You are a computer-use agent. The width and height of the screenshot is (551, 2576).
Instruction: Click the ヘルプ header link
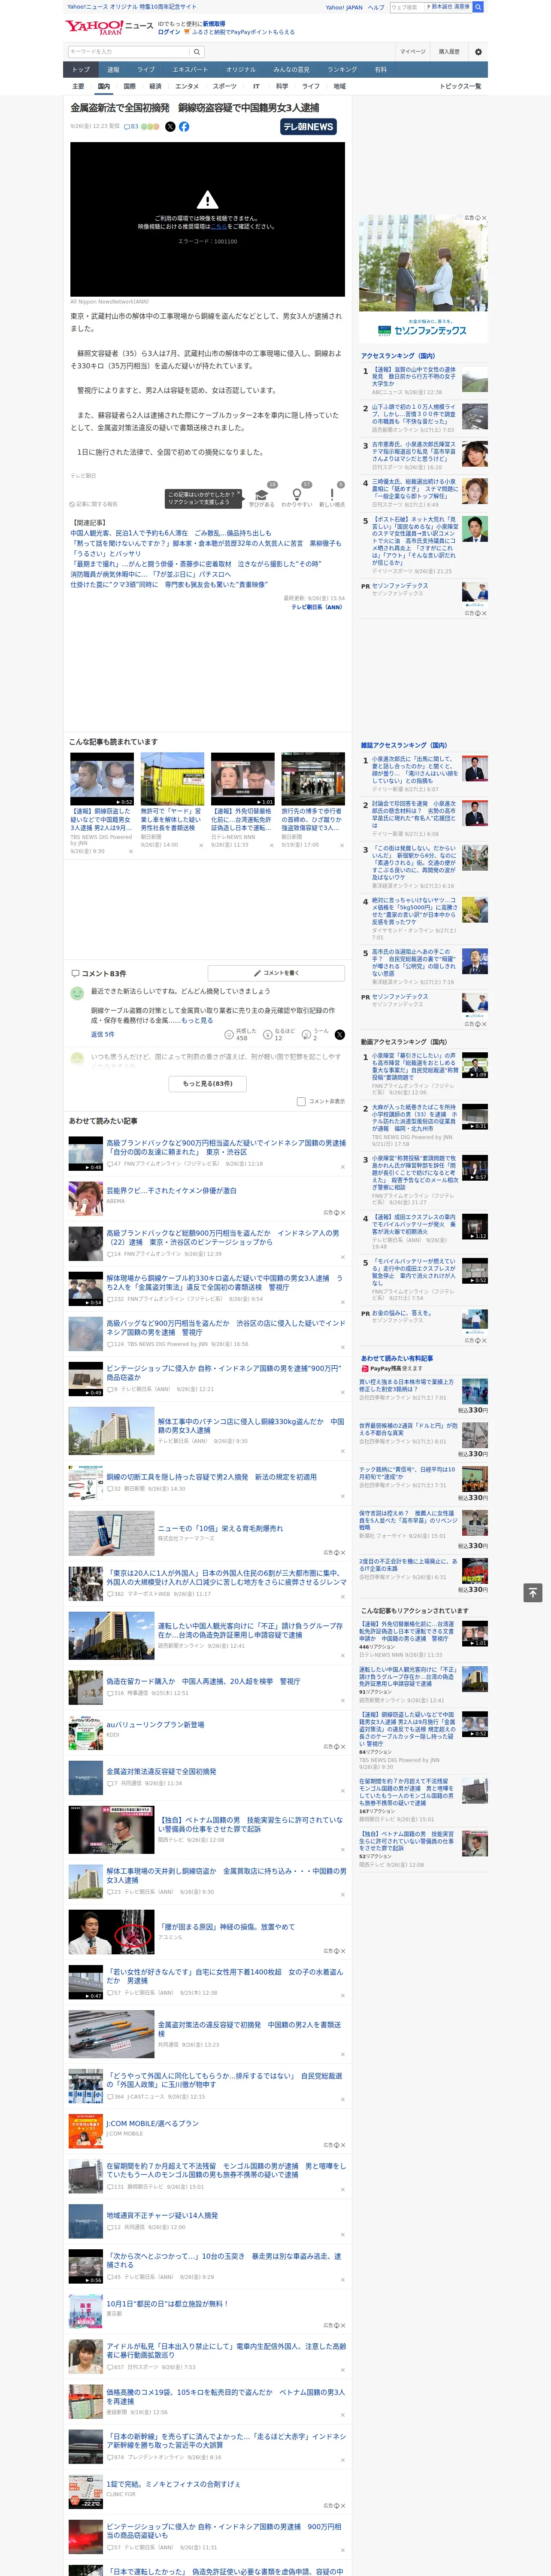point(376,7)
